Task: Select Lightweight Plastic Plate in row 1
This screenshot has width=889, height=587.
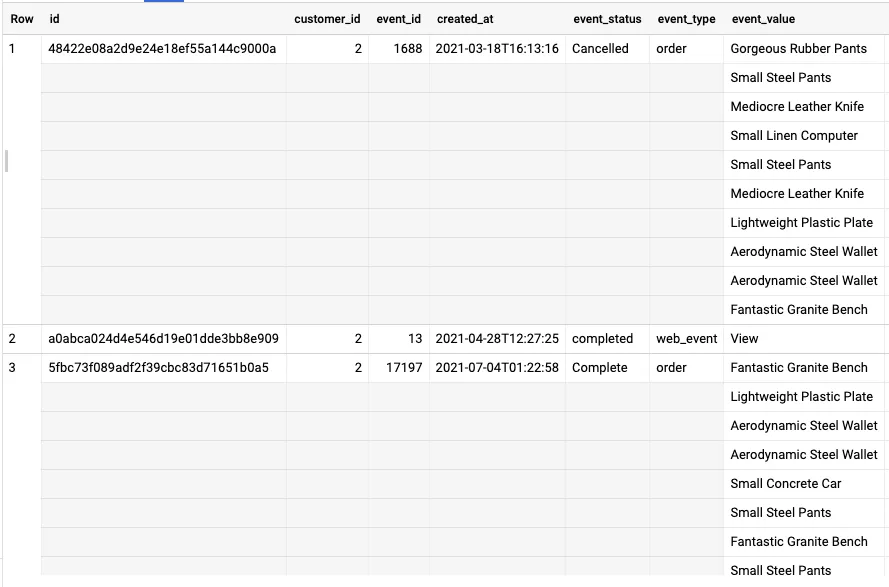Action: (801, 222)
